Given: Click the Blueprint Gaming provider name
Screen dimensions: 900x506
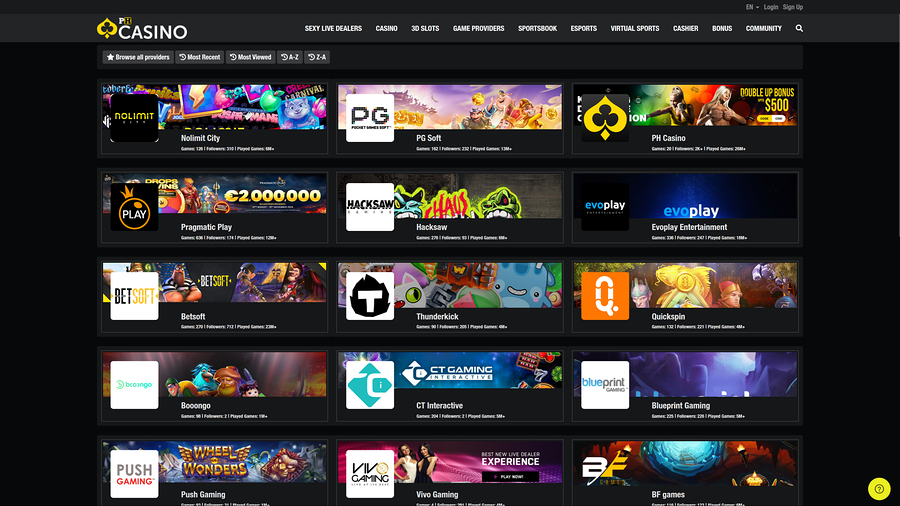Looking at the screenshot, I should [x=681, y=405].
